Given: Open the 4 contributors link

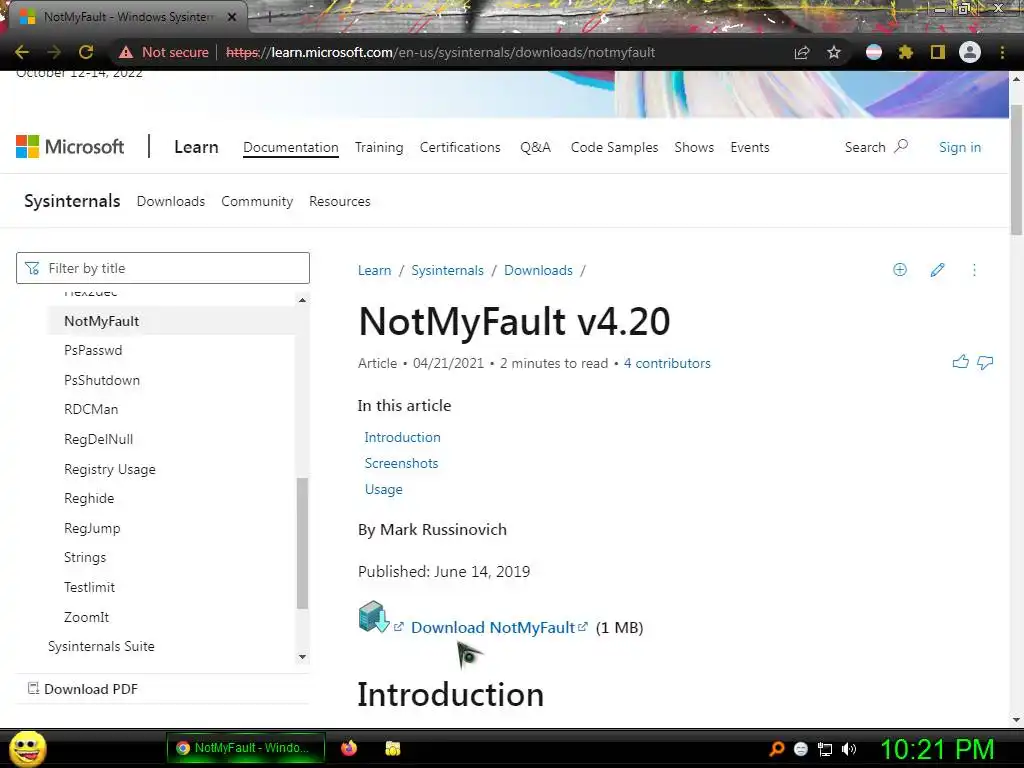Looking at the screenshot, I should click(667, 363).
